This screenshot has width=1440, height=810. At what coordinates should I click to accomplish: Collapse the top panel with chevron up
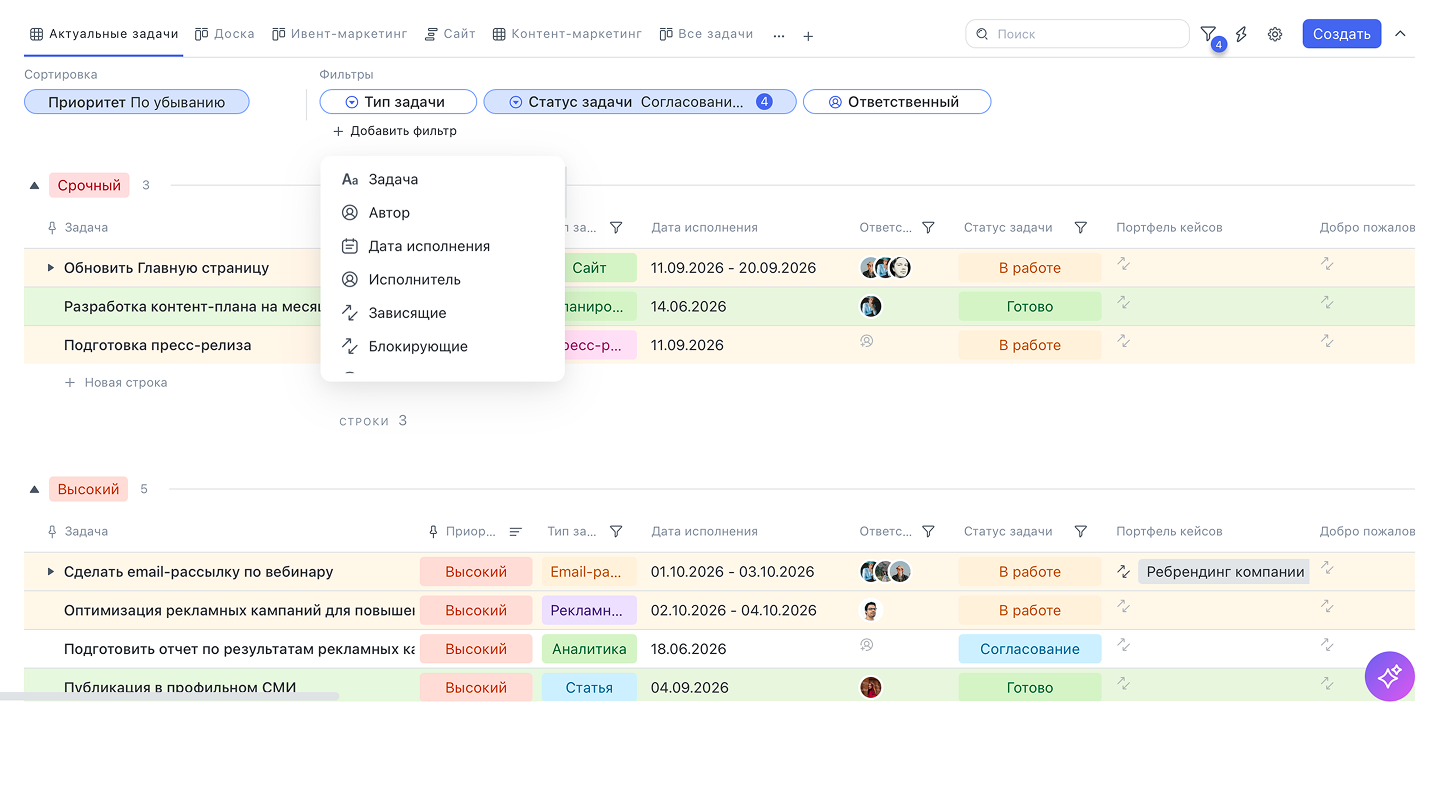1400,34
